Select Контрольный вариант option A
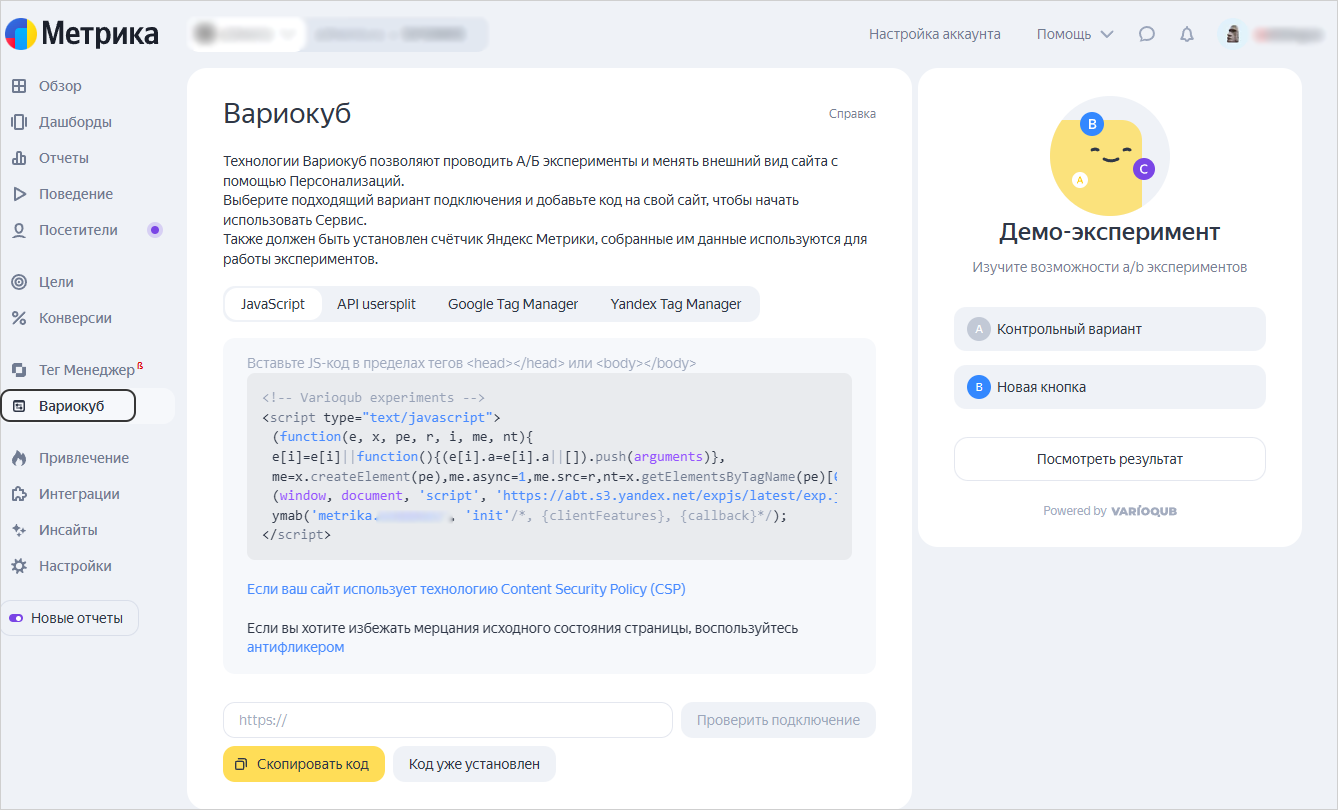Viewport: 1338px width, 810px height. (x=1109, y=329)
